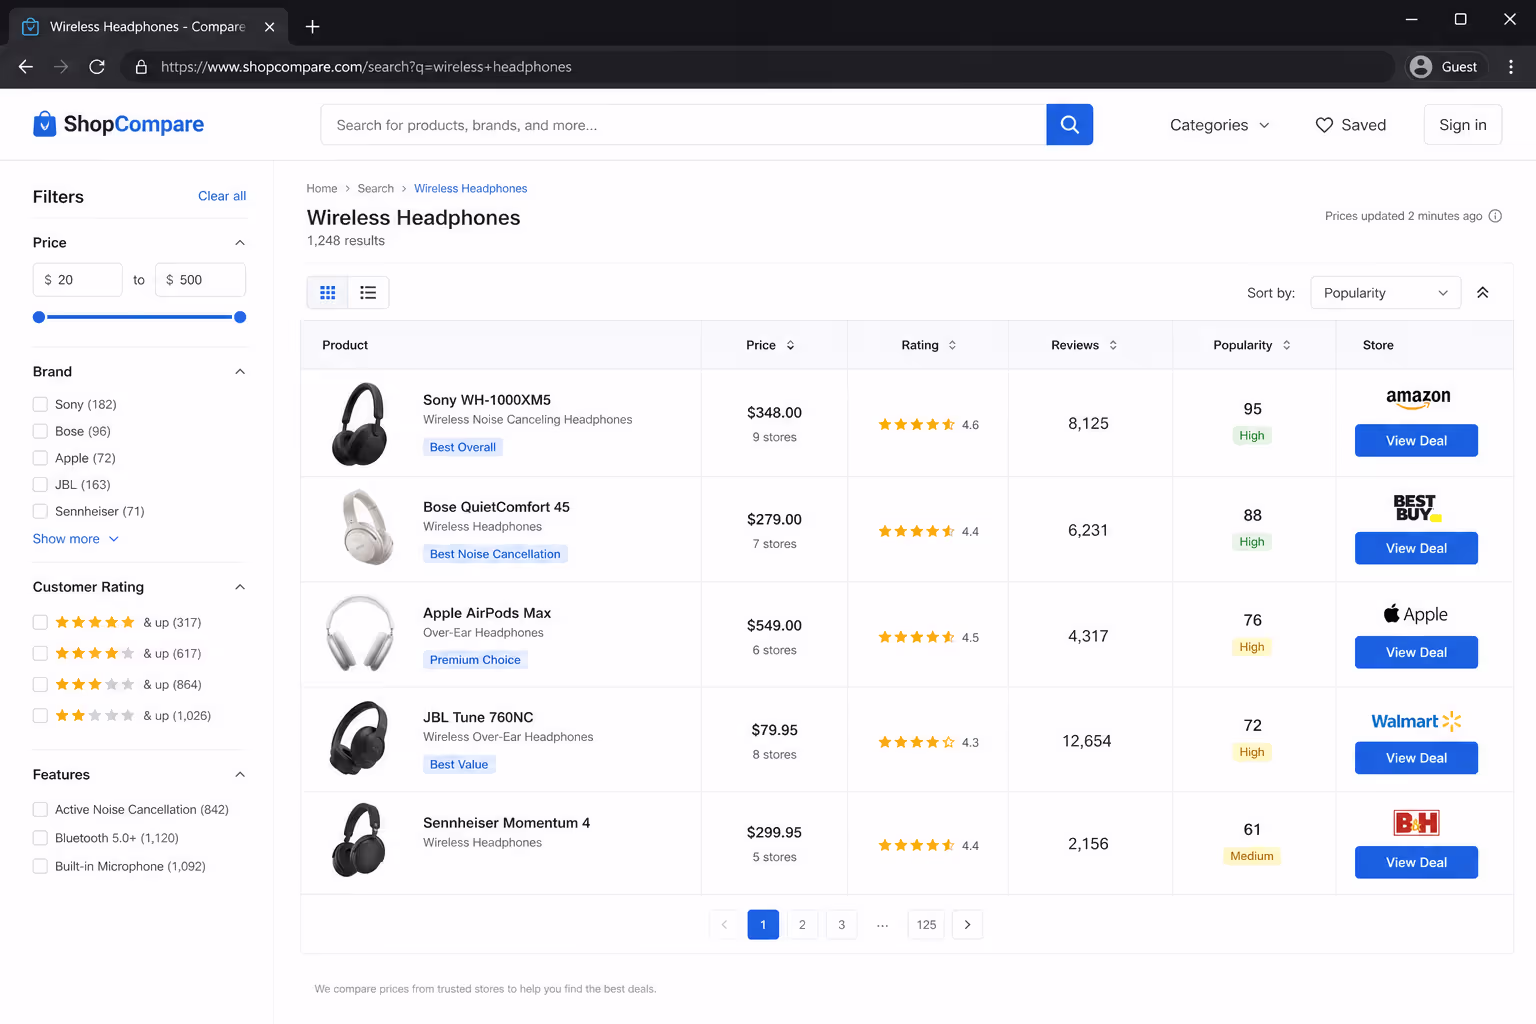
Task: Enable Bluetooth 5.0+ filter
Action: click(x=40, y=838)
